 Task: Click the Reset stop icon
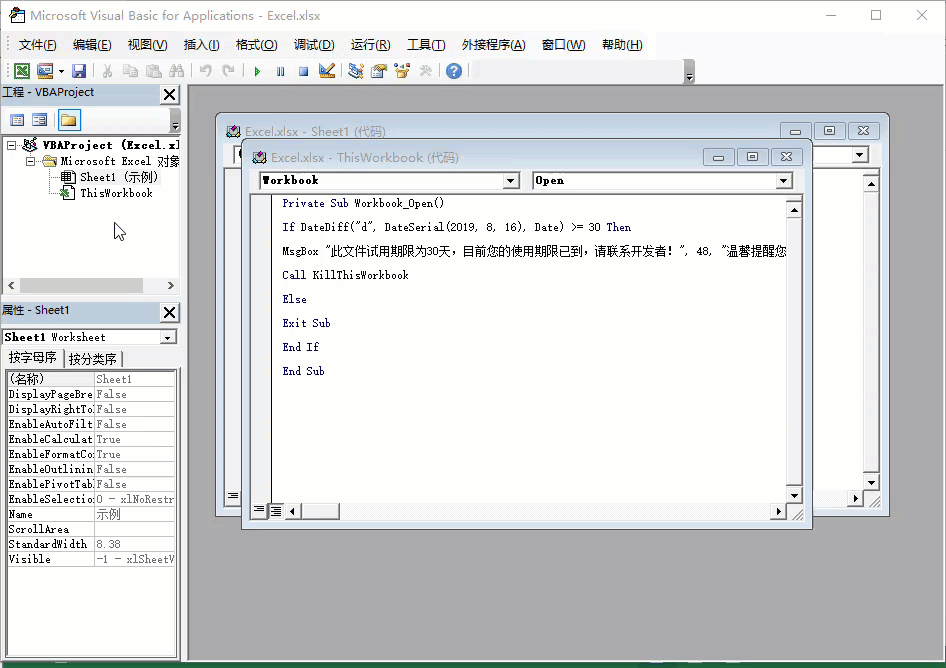tap(303, 71)
